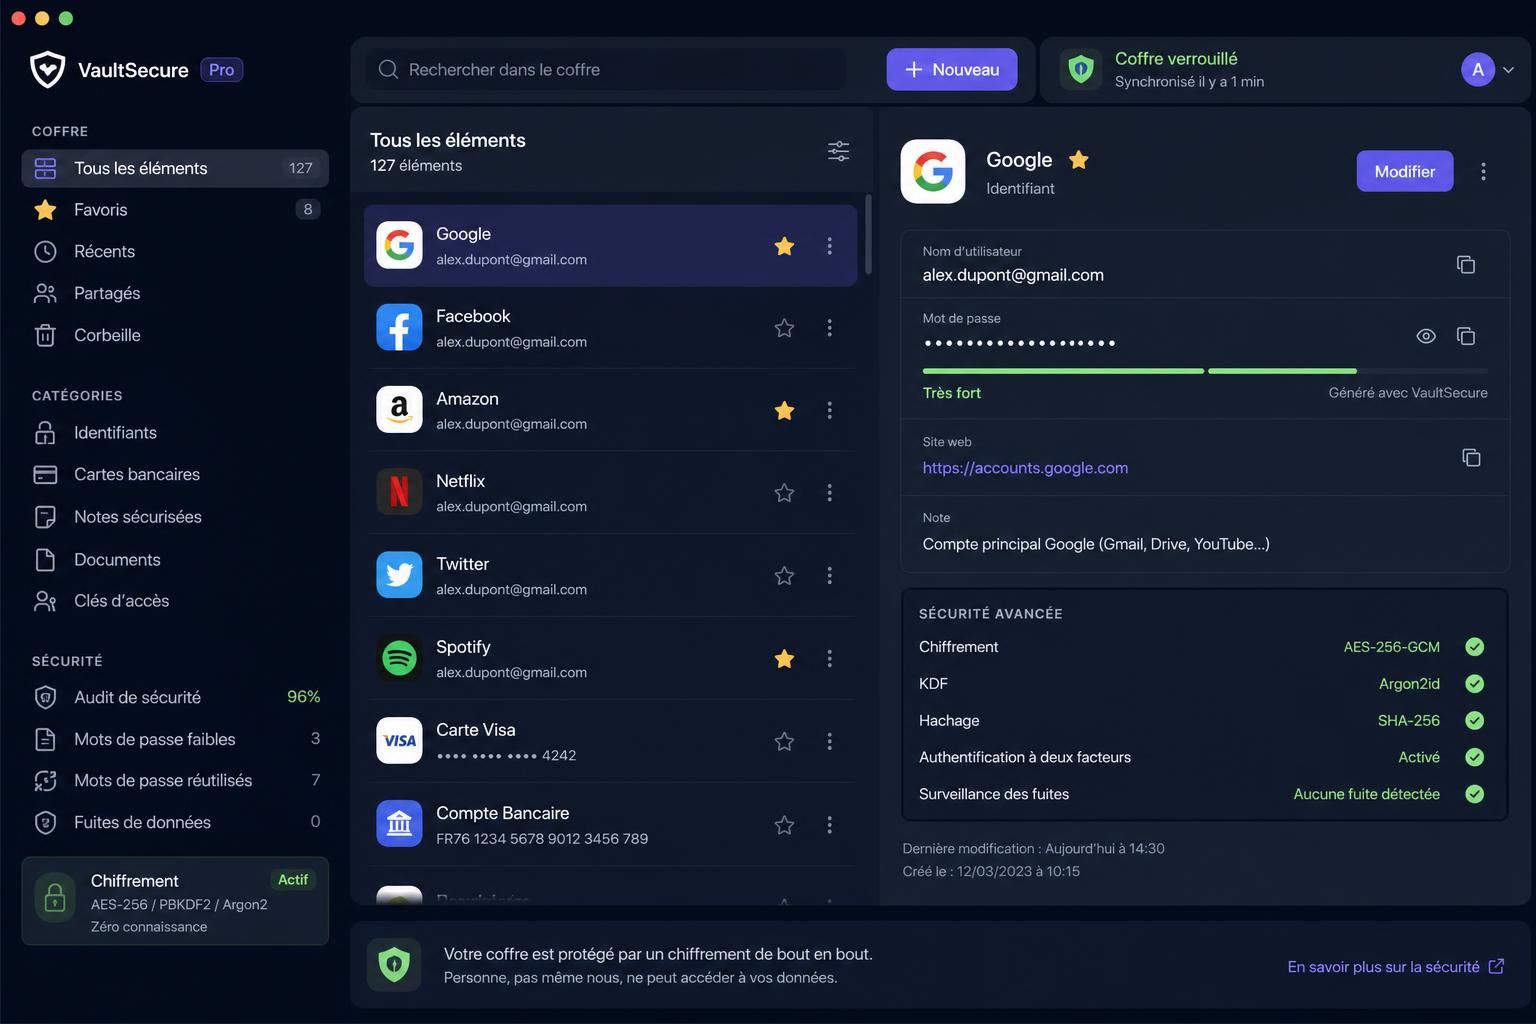Image resolution: width=1536 pixels, height=1024 pixels.
Task: Copy the username alex.dupont@gmail.com
Action: point(1465,264)
